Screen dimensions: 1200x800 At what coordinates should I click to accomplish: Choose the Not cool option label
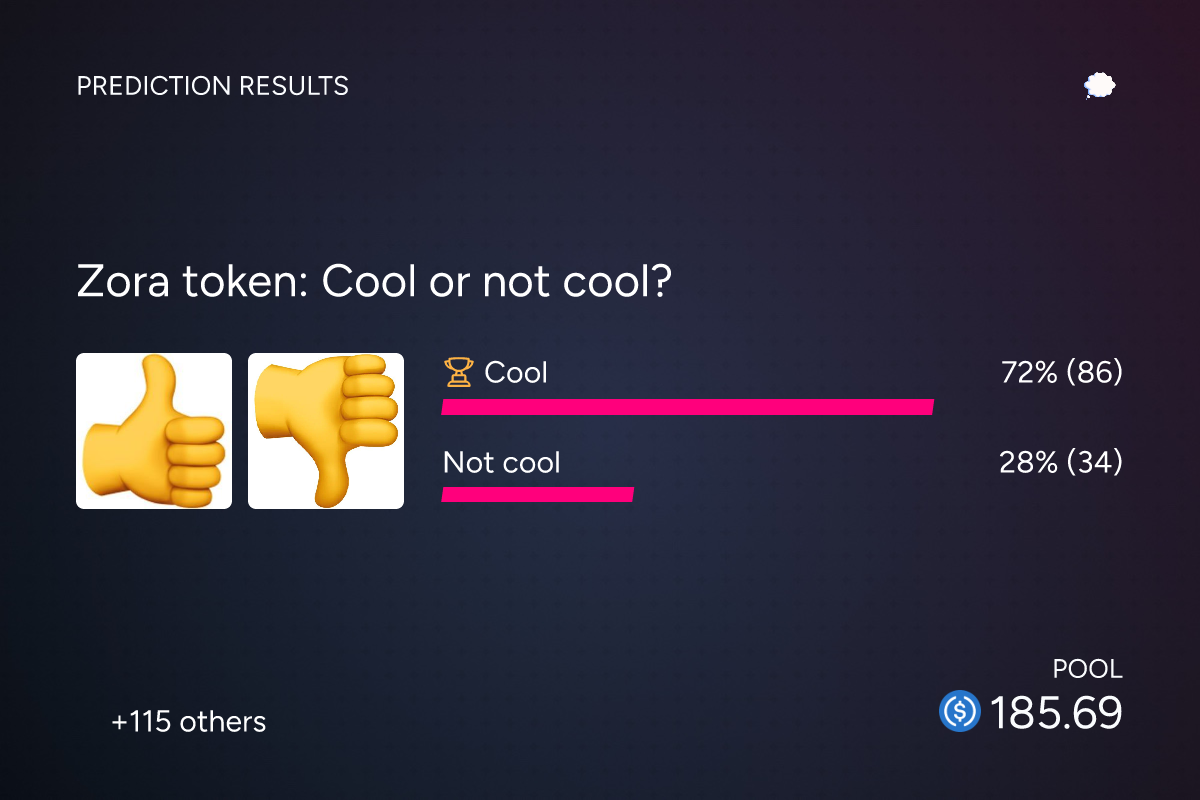tap(502, 463)
